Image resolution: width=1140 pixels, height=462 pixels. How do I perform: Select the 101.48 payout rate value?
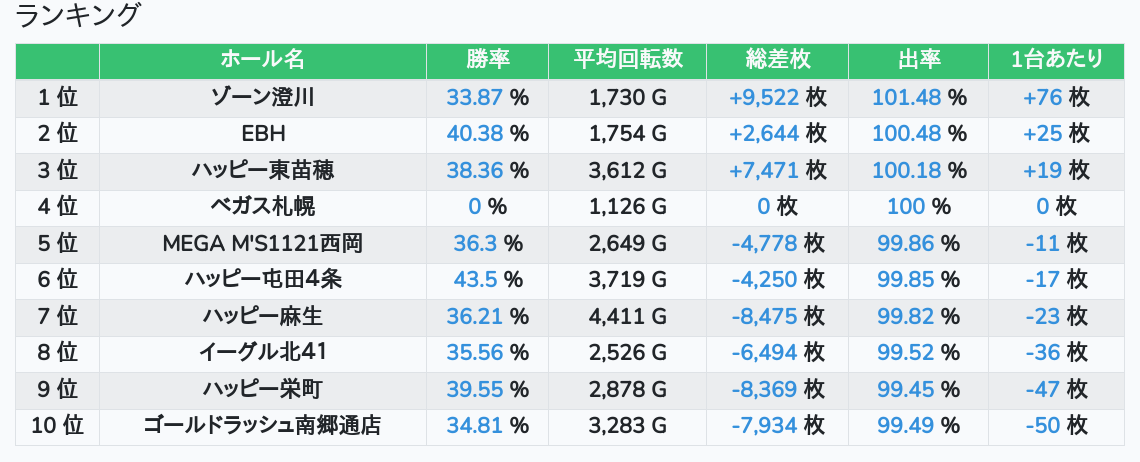click(x=906, y=97)
